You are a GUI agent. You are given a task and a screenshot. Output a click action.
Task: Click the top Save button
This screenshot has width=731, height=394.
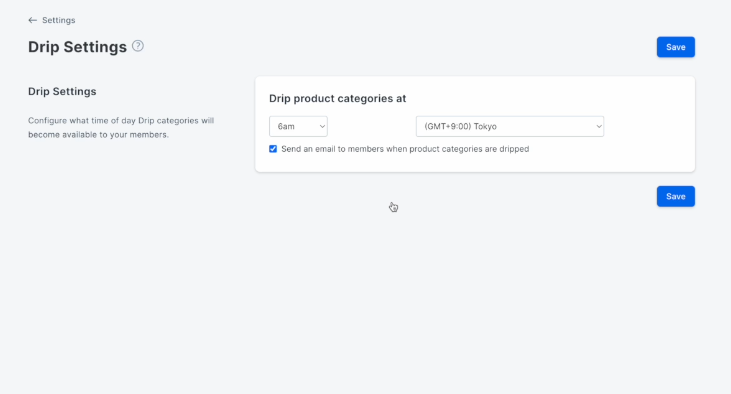tap(676, 47)
